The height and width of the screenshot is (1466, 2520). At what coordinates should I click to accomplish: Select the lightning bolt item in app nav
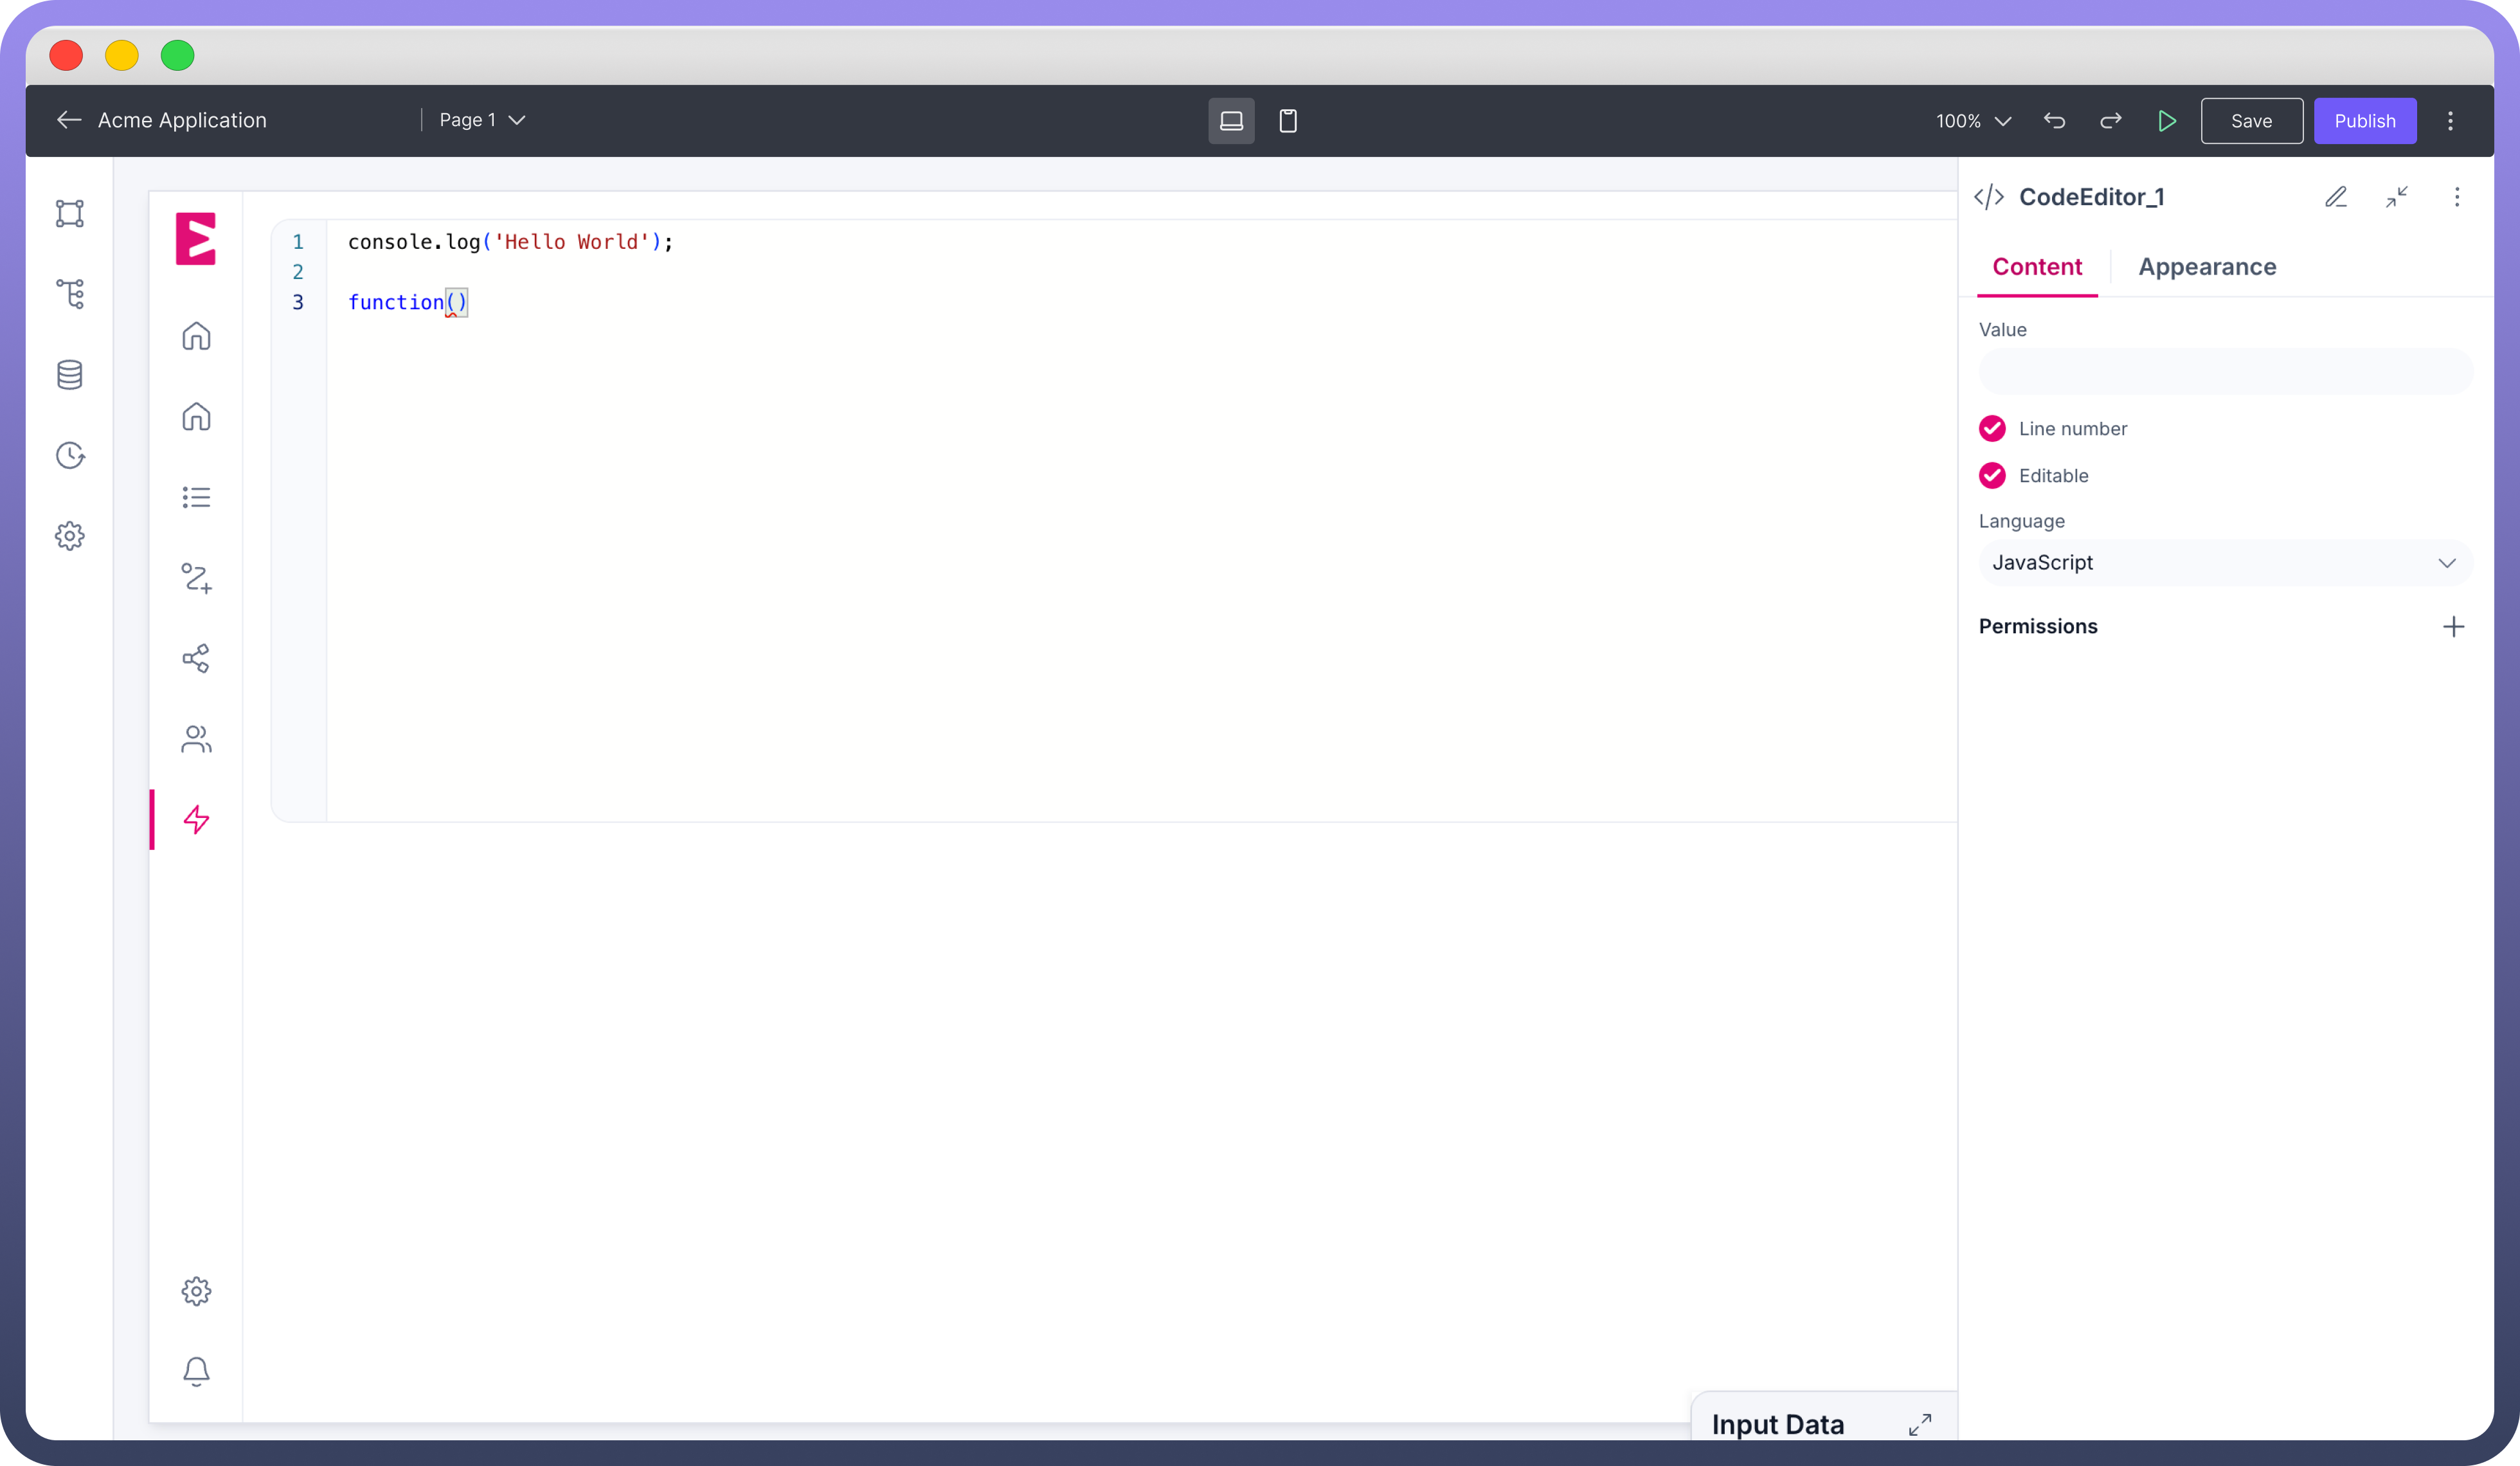click(x=196, y=820)
